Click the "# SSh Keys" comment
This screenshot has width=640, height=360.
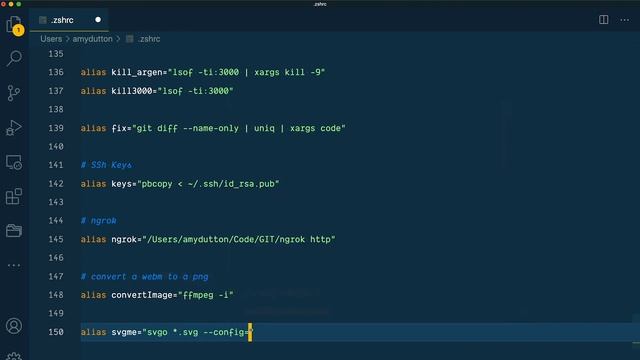[106, 165]
